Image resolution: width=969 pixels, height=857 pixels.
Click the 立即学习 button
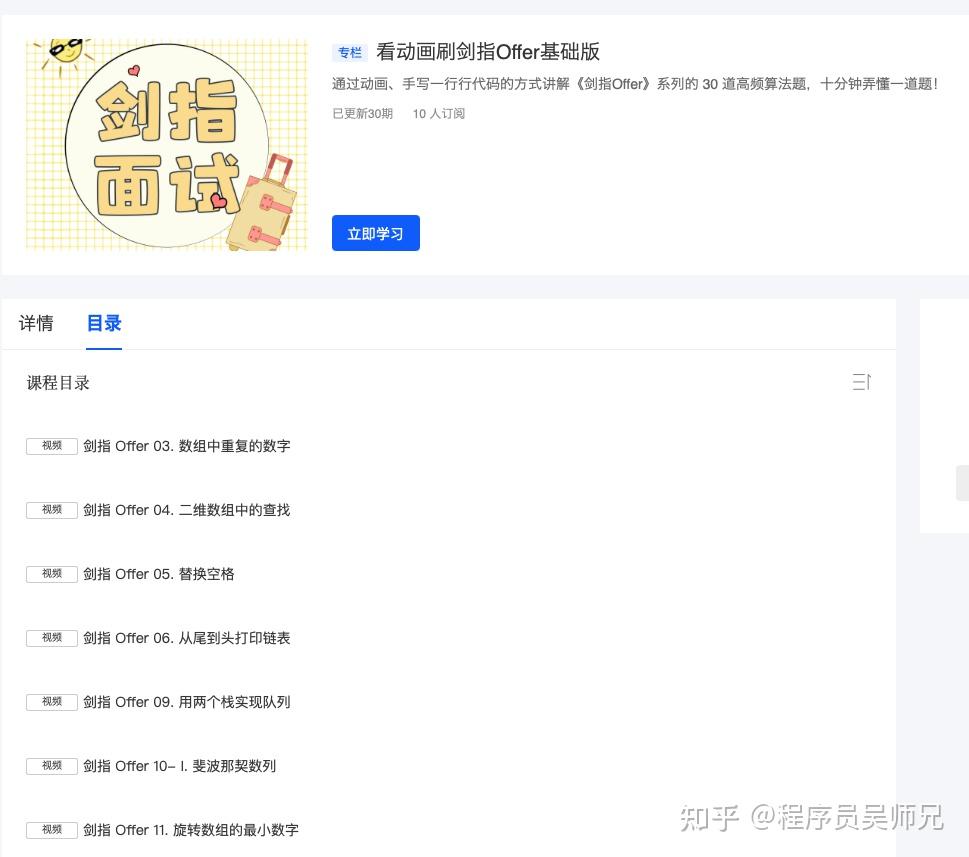(x=375, y=233)
